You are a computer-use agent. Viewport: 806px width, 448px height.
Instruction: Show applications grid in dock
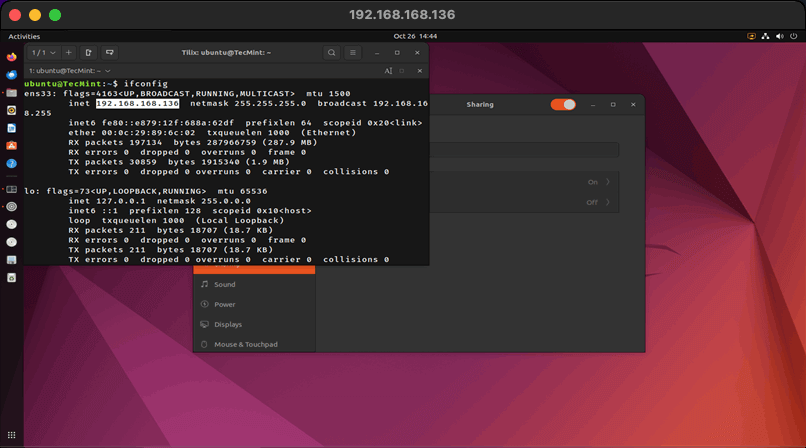point(11,437)
